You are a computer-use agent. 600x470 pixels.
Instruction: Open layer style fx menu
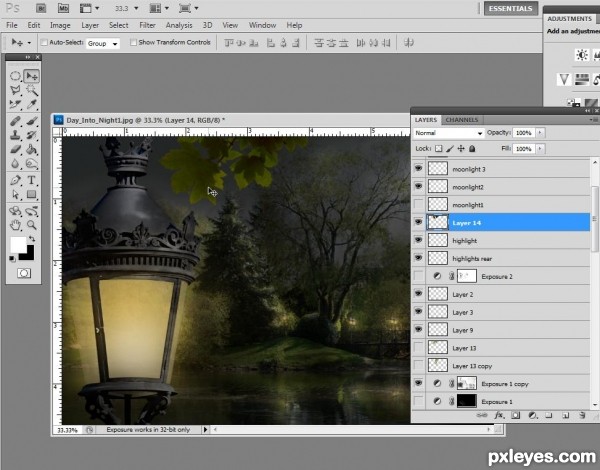(499, 415)
